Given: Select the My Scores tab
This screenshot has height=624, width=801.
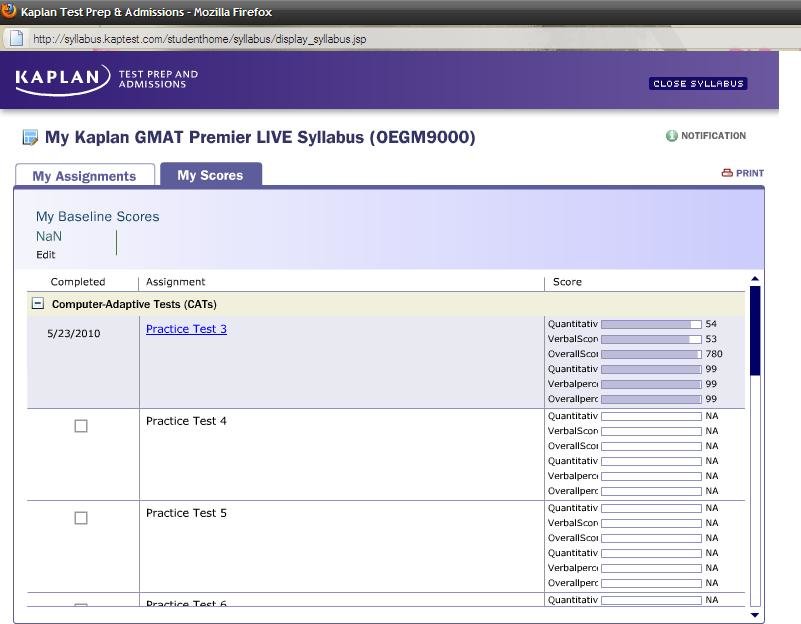Looking at the screenshot, I should click(x=210, y=175).
